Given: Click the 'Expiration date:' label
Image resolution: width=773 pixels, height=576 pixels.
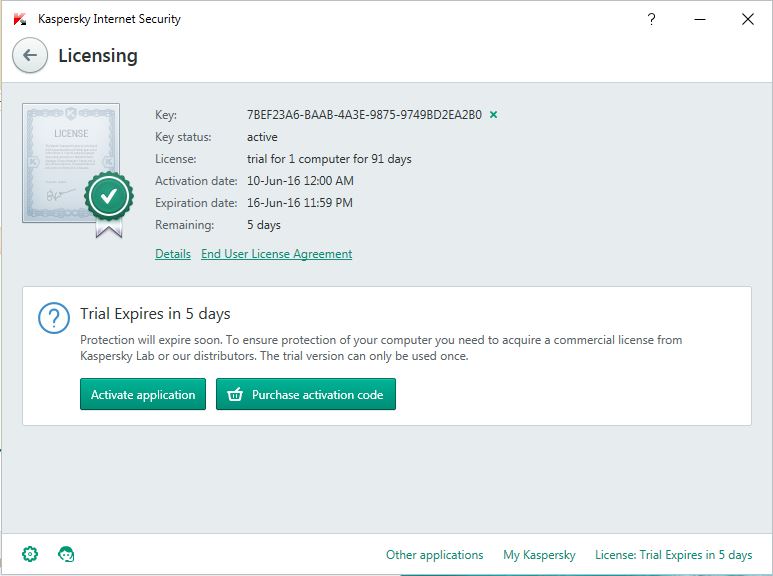Looking at the screenshot, I should pos(196,203).
